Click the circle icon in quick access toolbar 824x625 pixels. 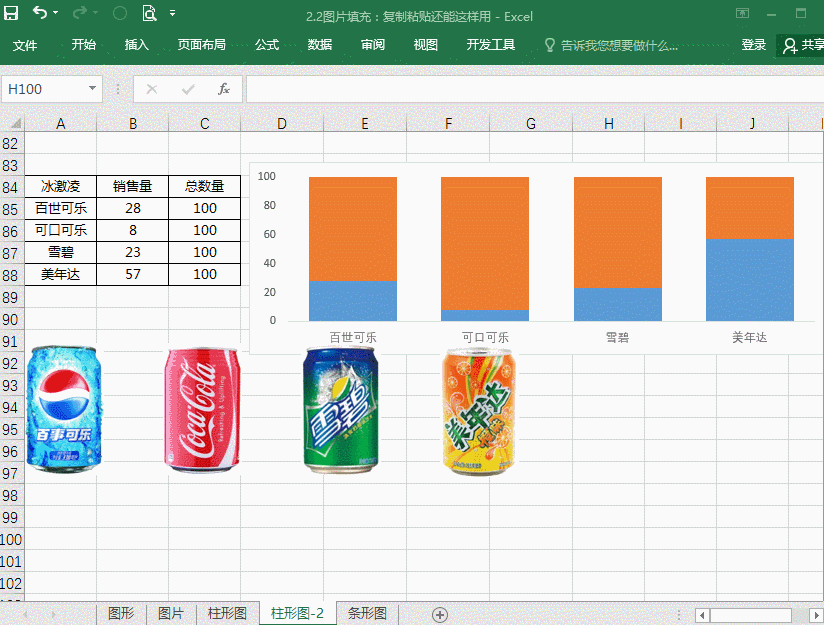point(120,13)
